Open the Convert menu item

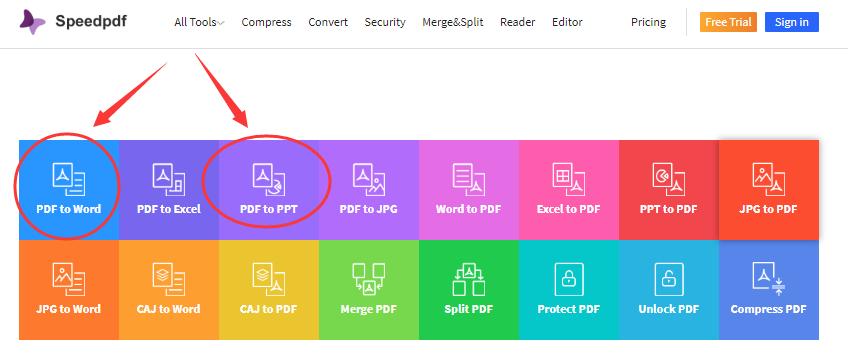coord(328,22)
